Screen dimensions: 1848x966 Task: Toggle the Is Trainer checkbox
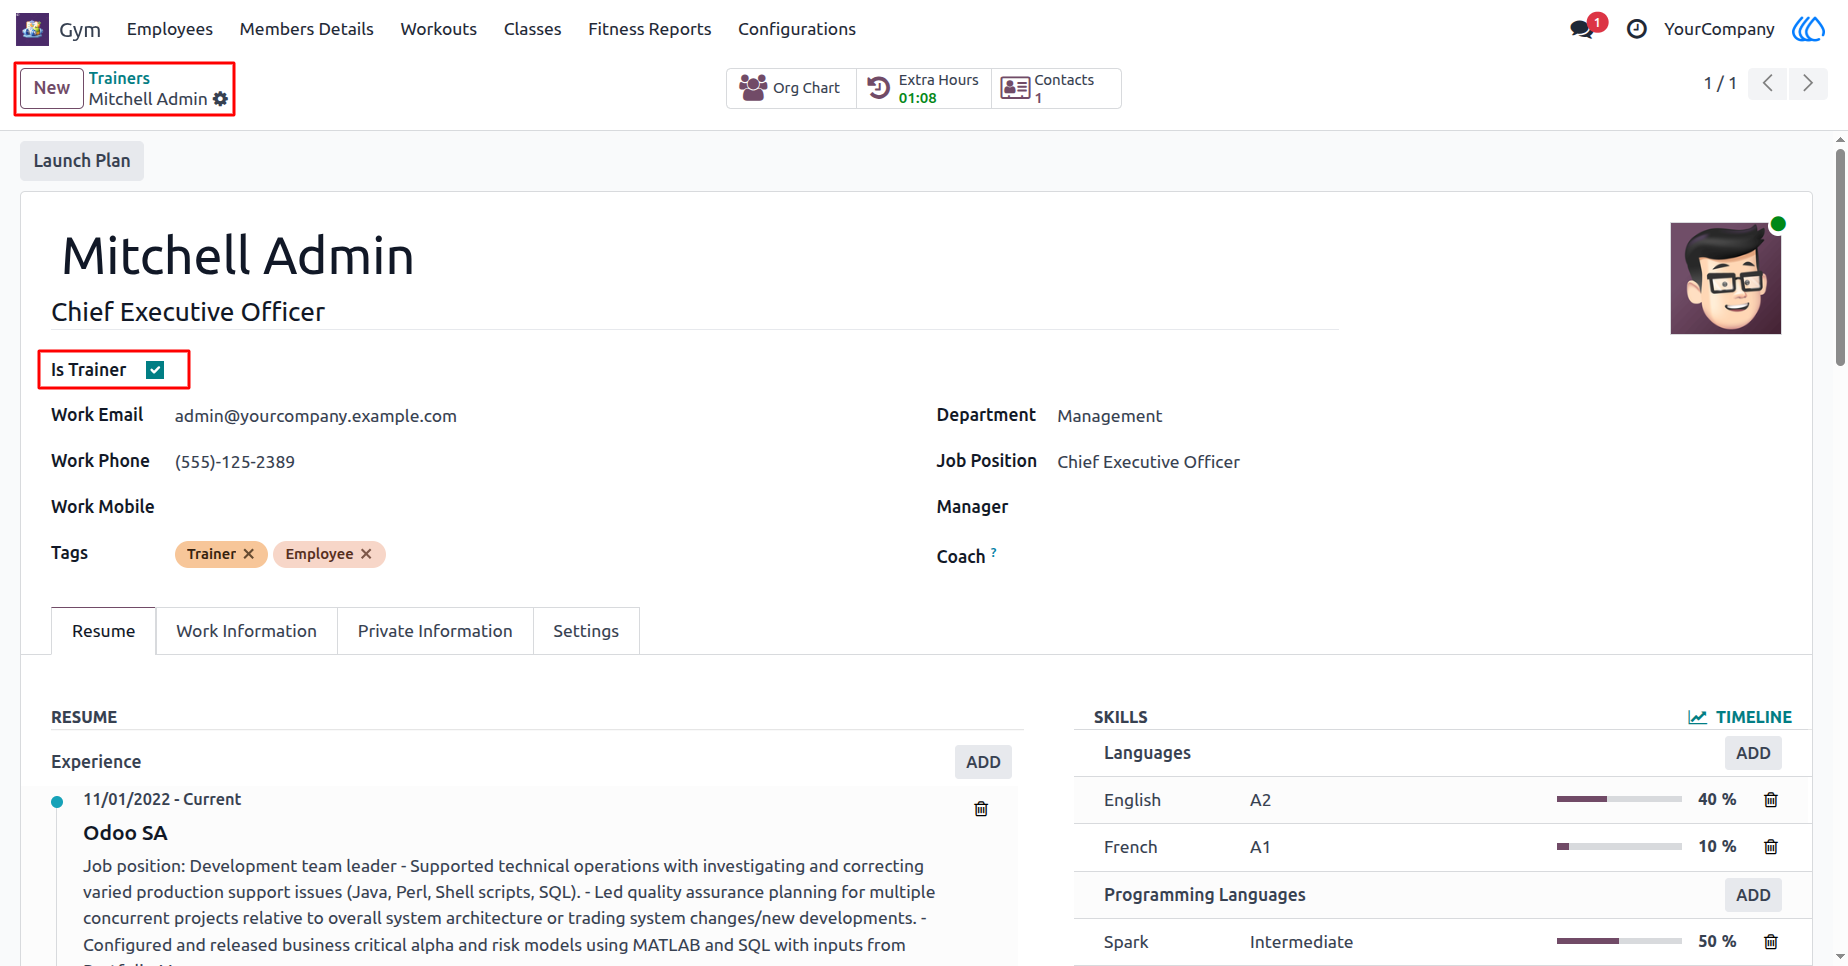[155, 370]
